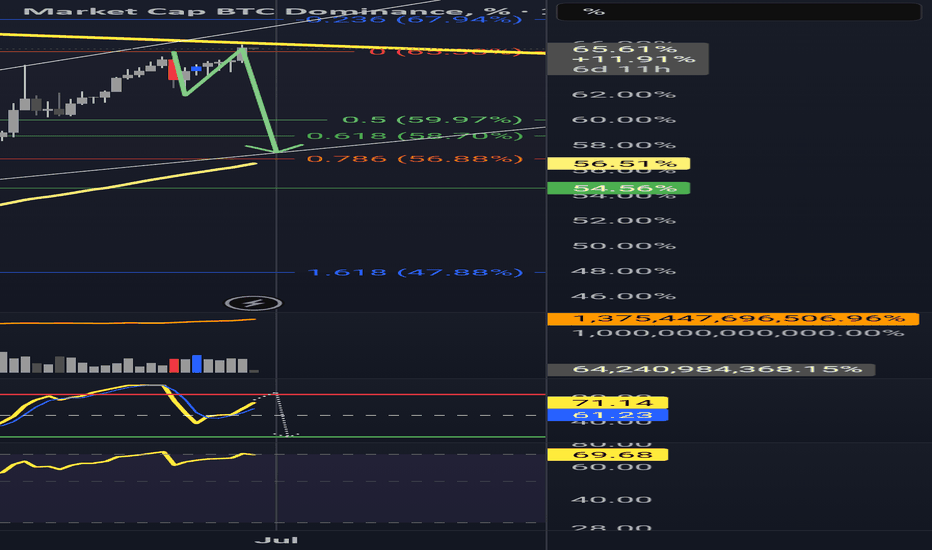Click the 1.618 (47.88%) Fibonacci level label
This screenshot has height=550, width=932.
click(415, 272)
